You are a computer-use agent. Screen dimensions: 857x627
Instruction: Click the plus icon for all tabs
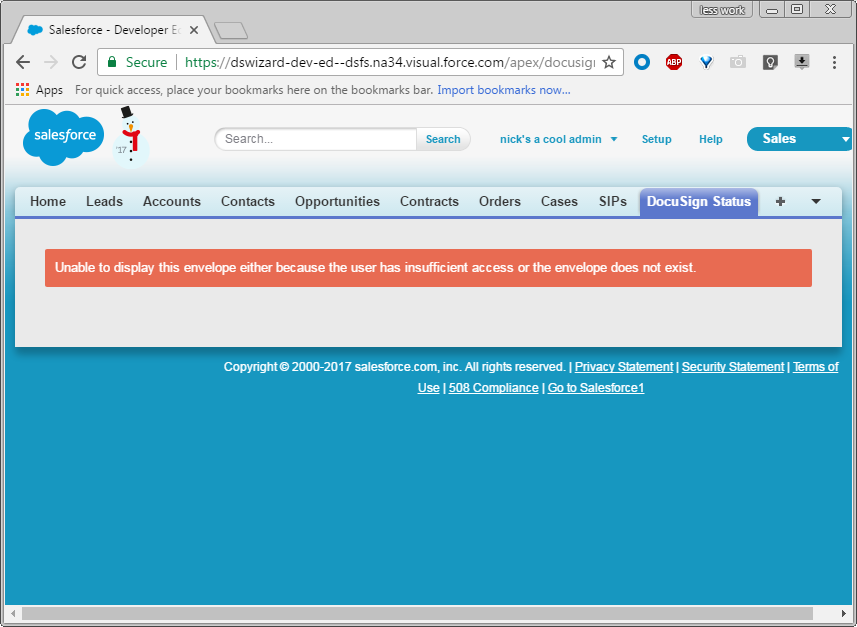(x=780, y=201)
